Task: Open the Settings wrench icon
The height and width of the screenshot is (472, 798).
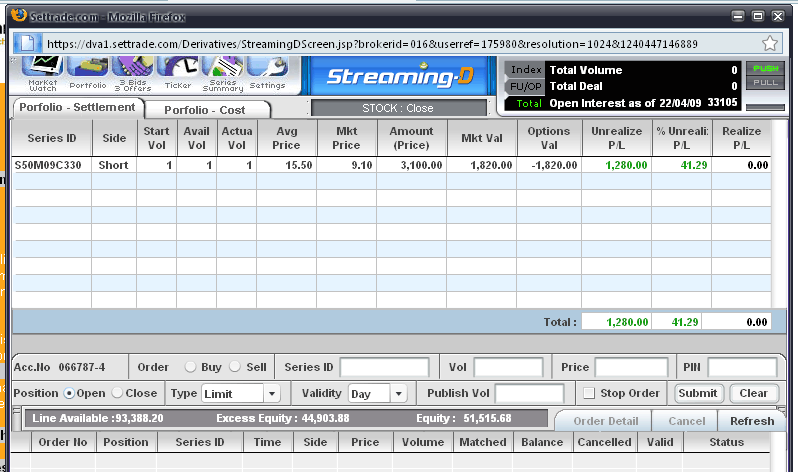Action: pyautogui.click(x=267, y=74)
